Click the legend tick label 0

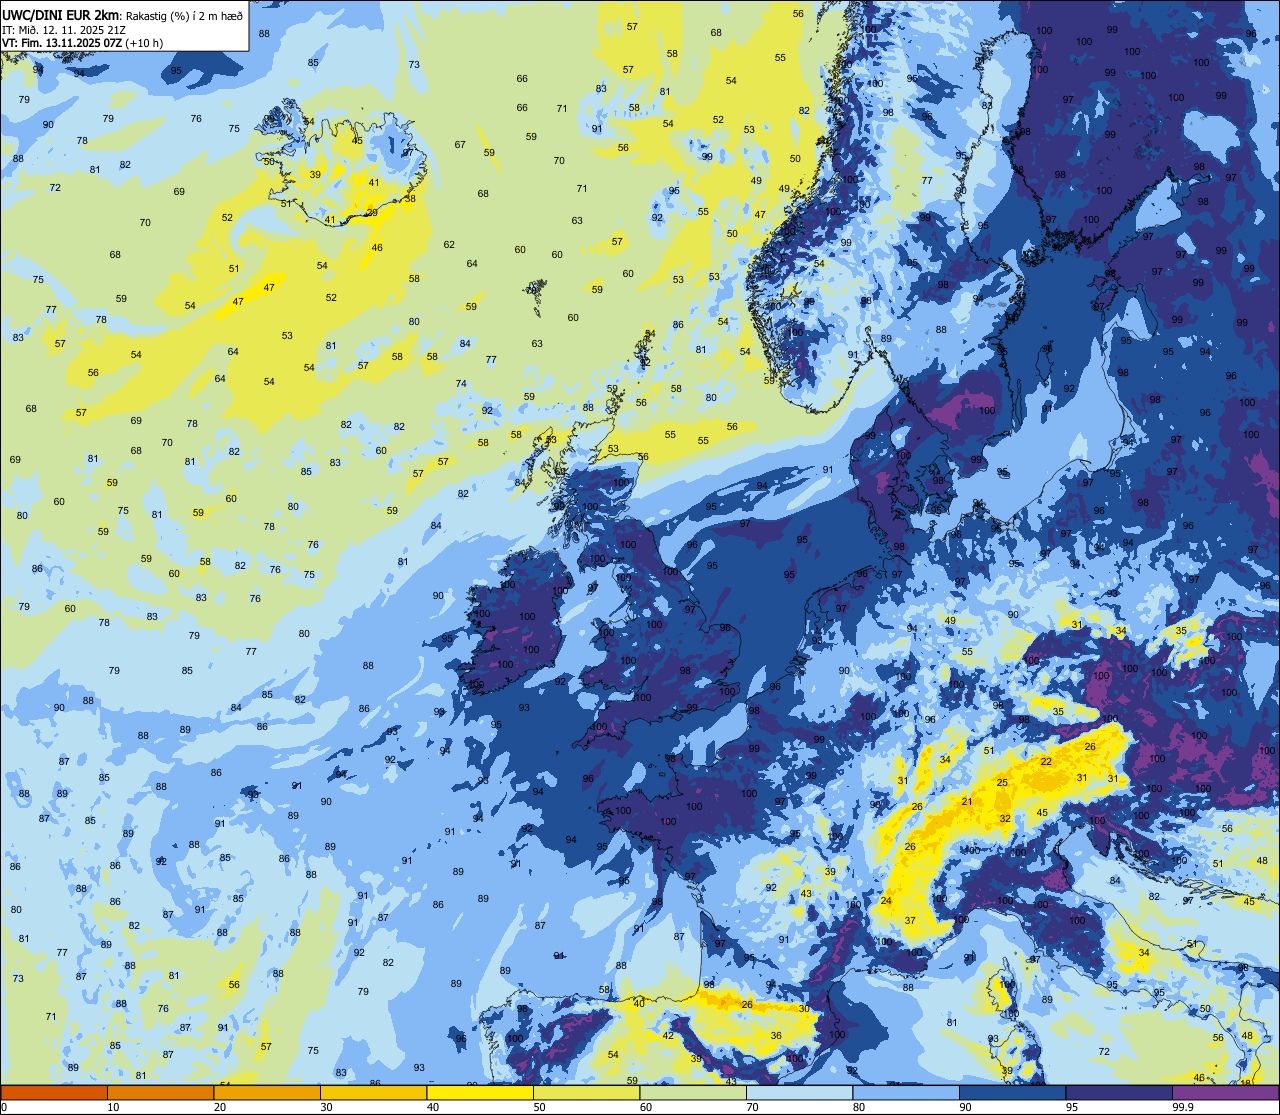(x=4, y=1107)
